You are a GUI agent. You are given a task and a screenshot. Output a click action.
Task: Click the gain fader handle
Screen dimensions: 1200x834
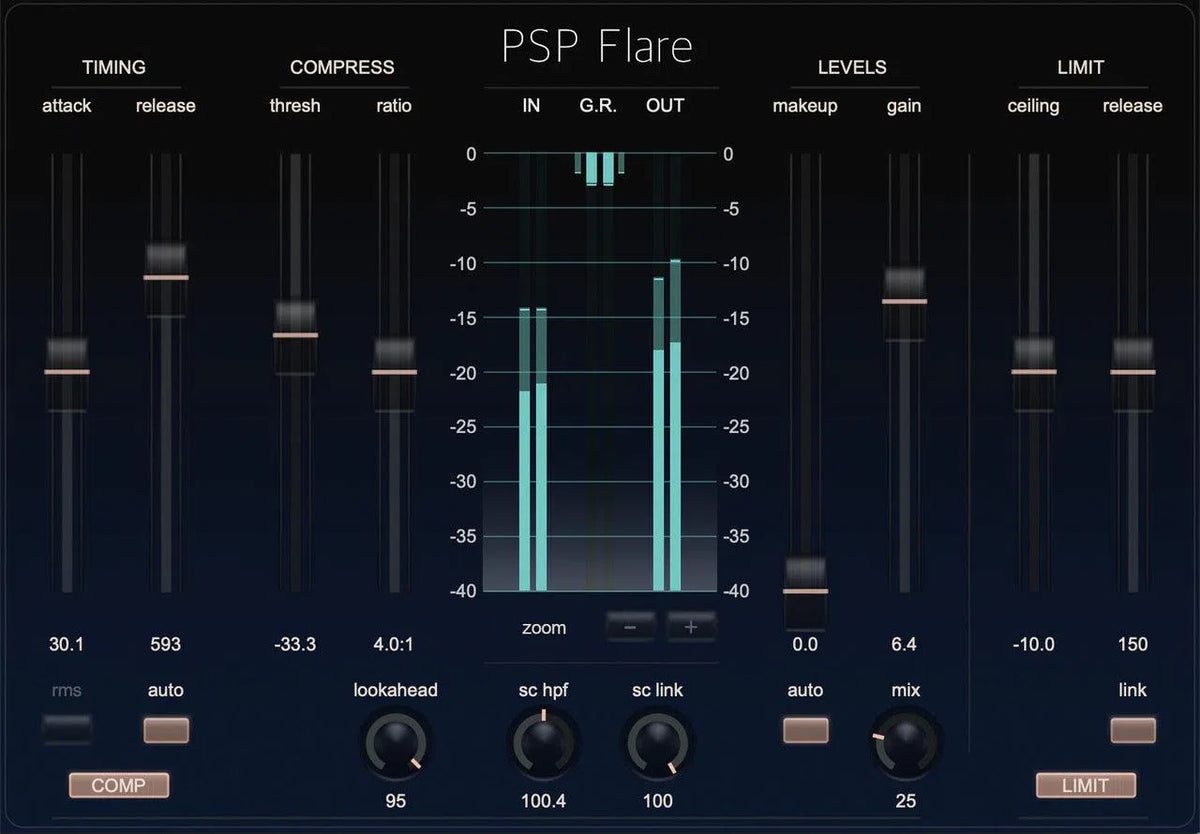[x=903, y=300]
